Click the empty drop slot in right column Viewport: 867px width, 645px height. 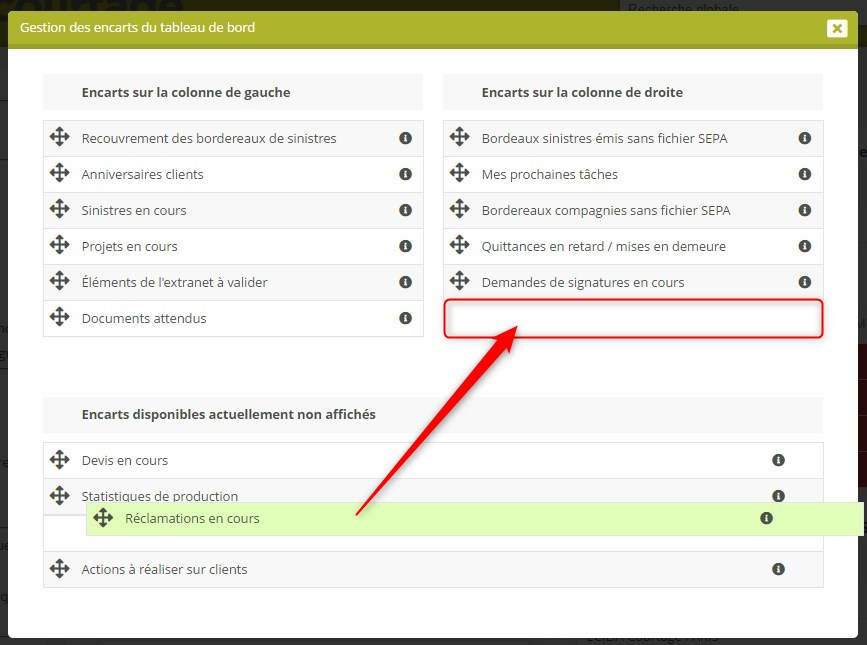(x=633, y=319)
